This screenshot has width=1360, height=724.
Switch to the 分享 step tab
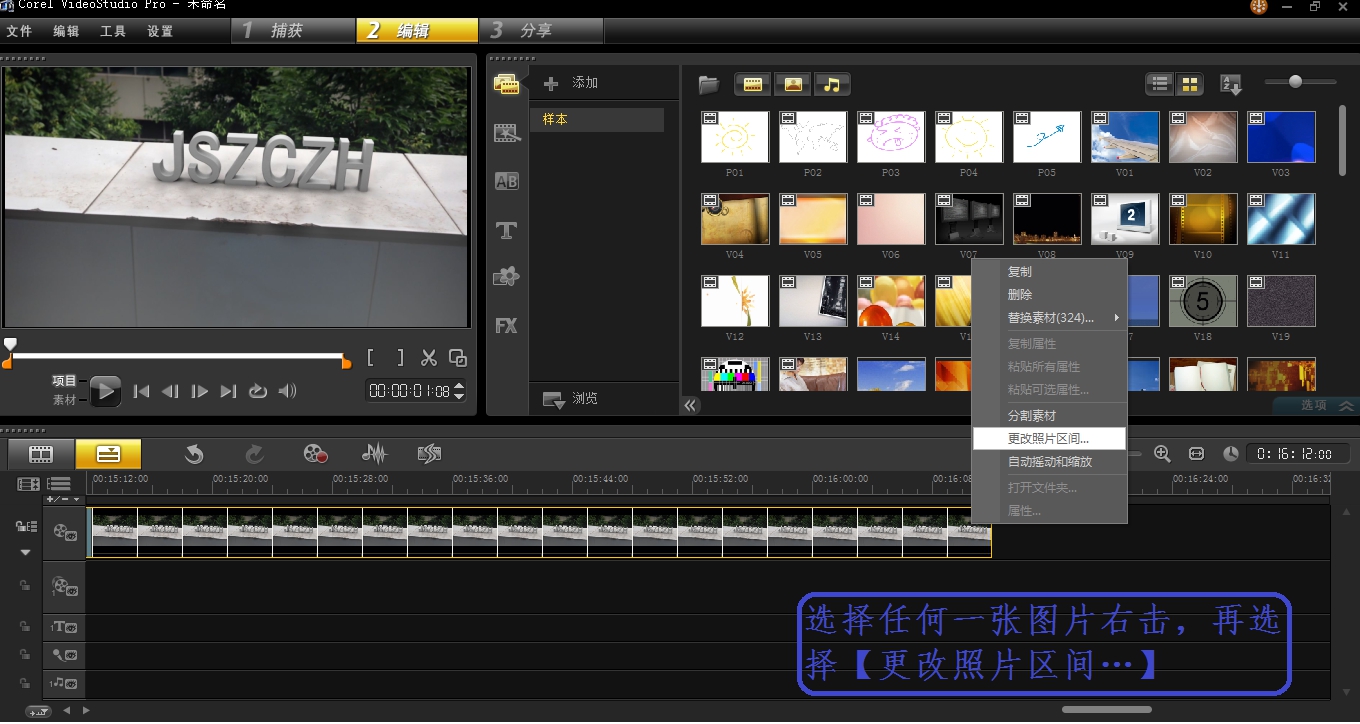click(541, 31)
